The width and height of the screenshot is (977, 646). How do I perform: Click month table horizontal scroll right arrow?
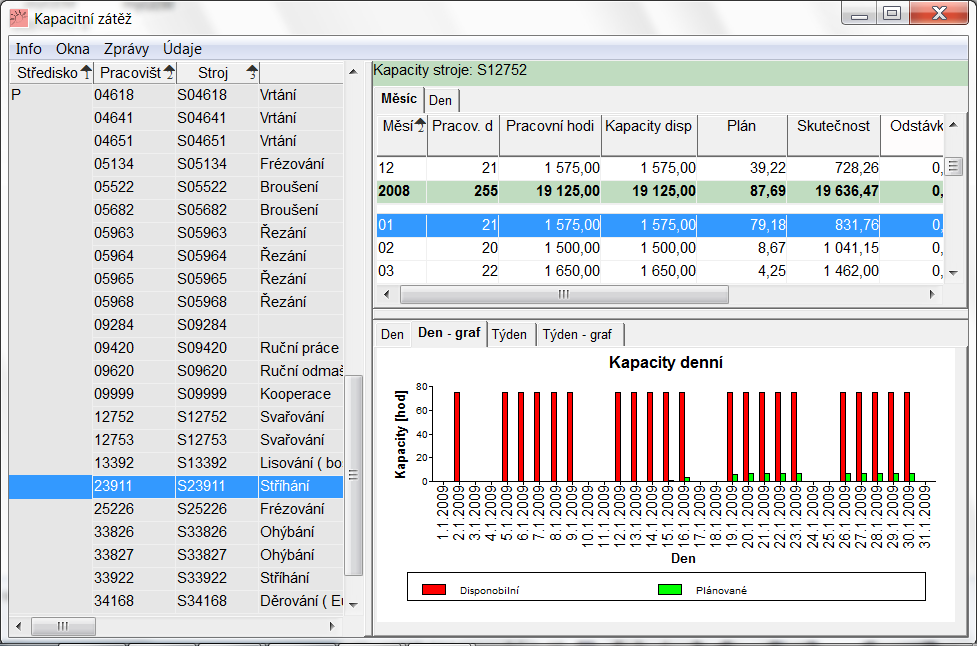point(932,294)
